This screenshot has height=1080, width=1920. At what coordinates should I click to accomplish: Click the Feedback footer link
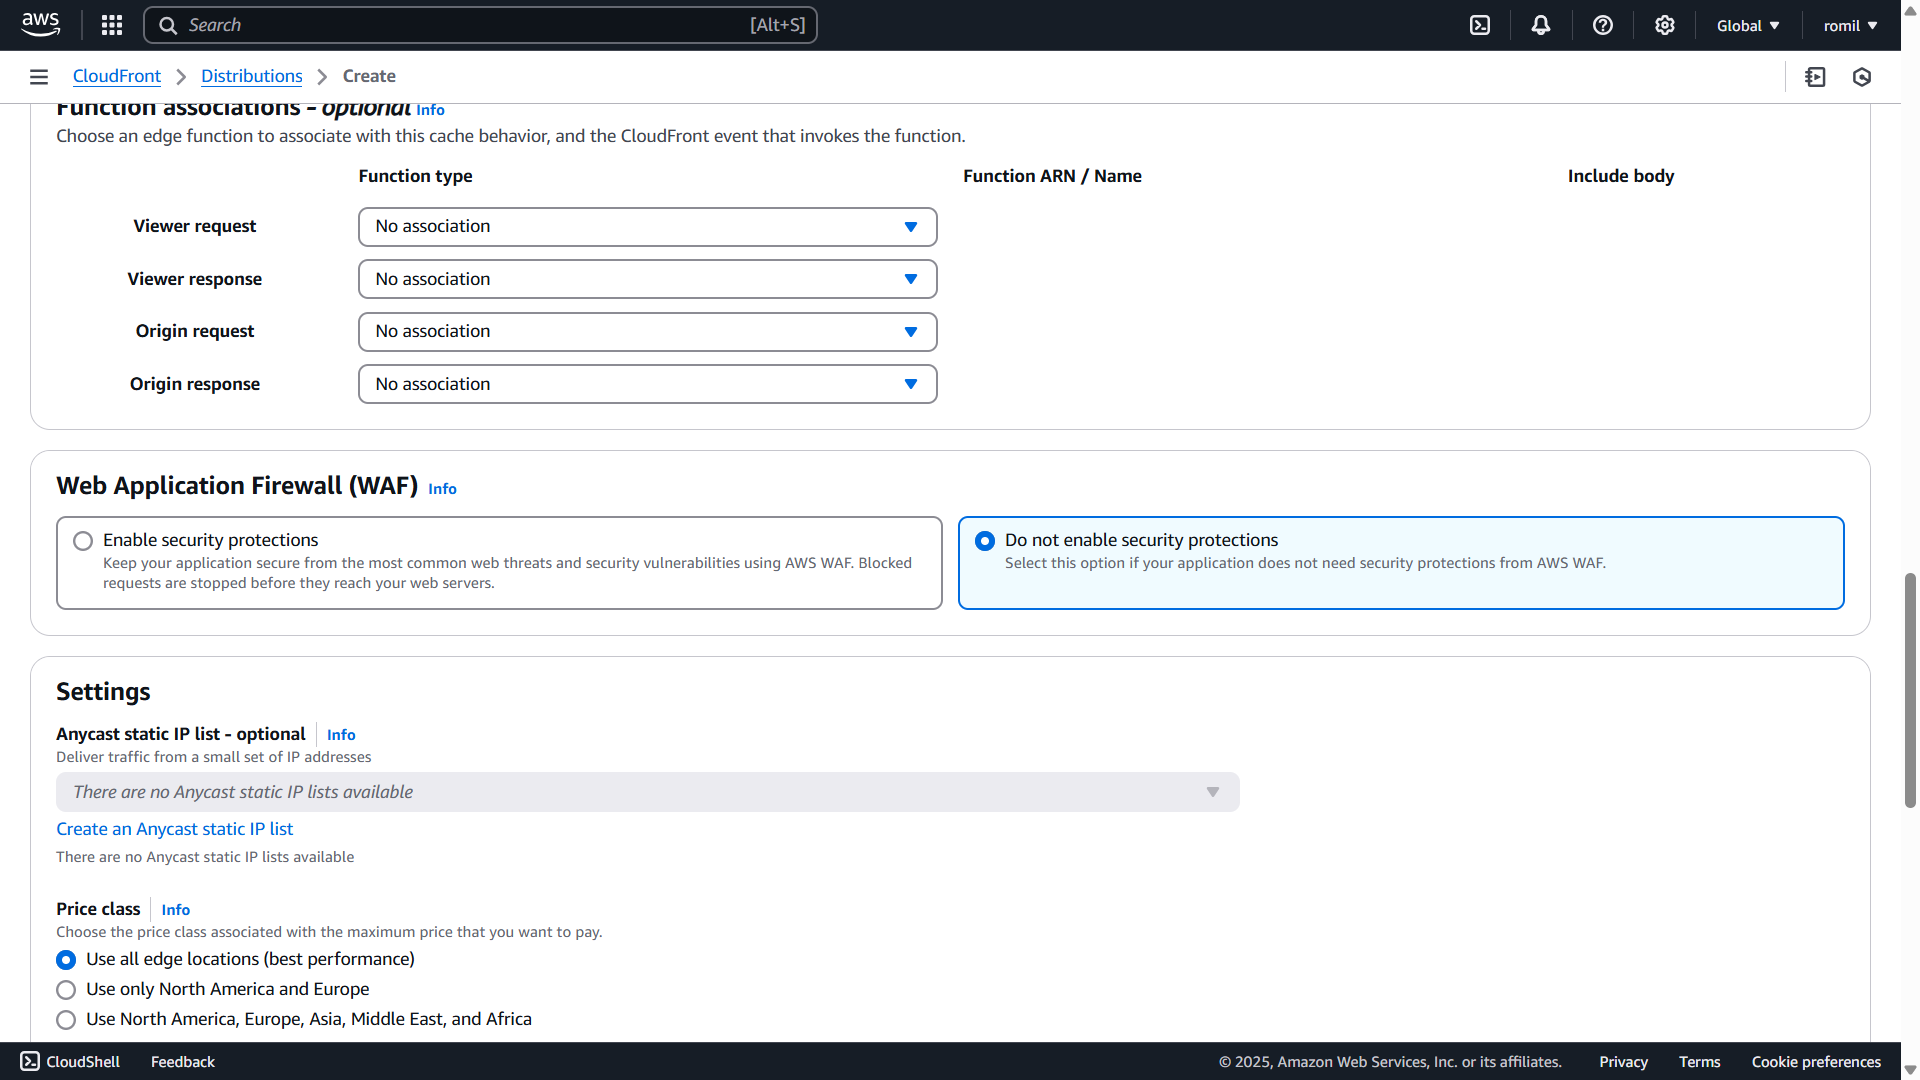[x=182, y=1062]
